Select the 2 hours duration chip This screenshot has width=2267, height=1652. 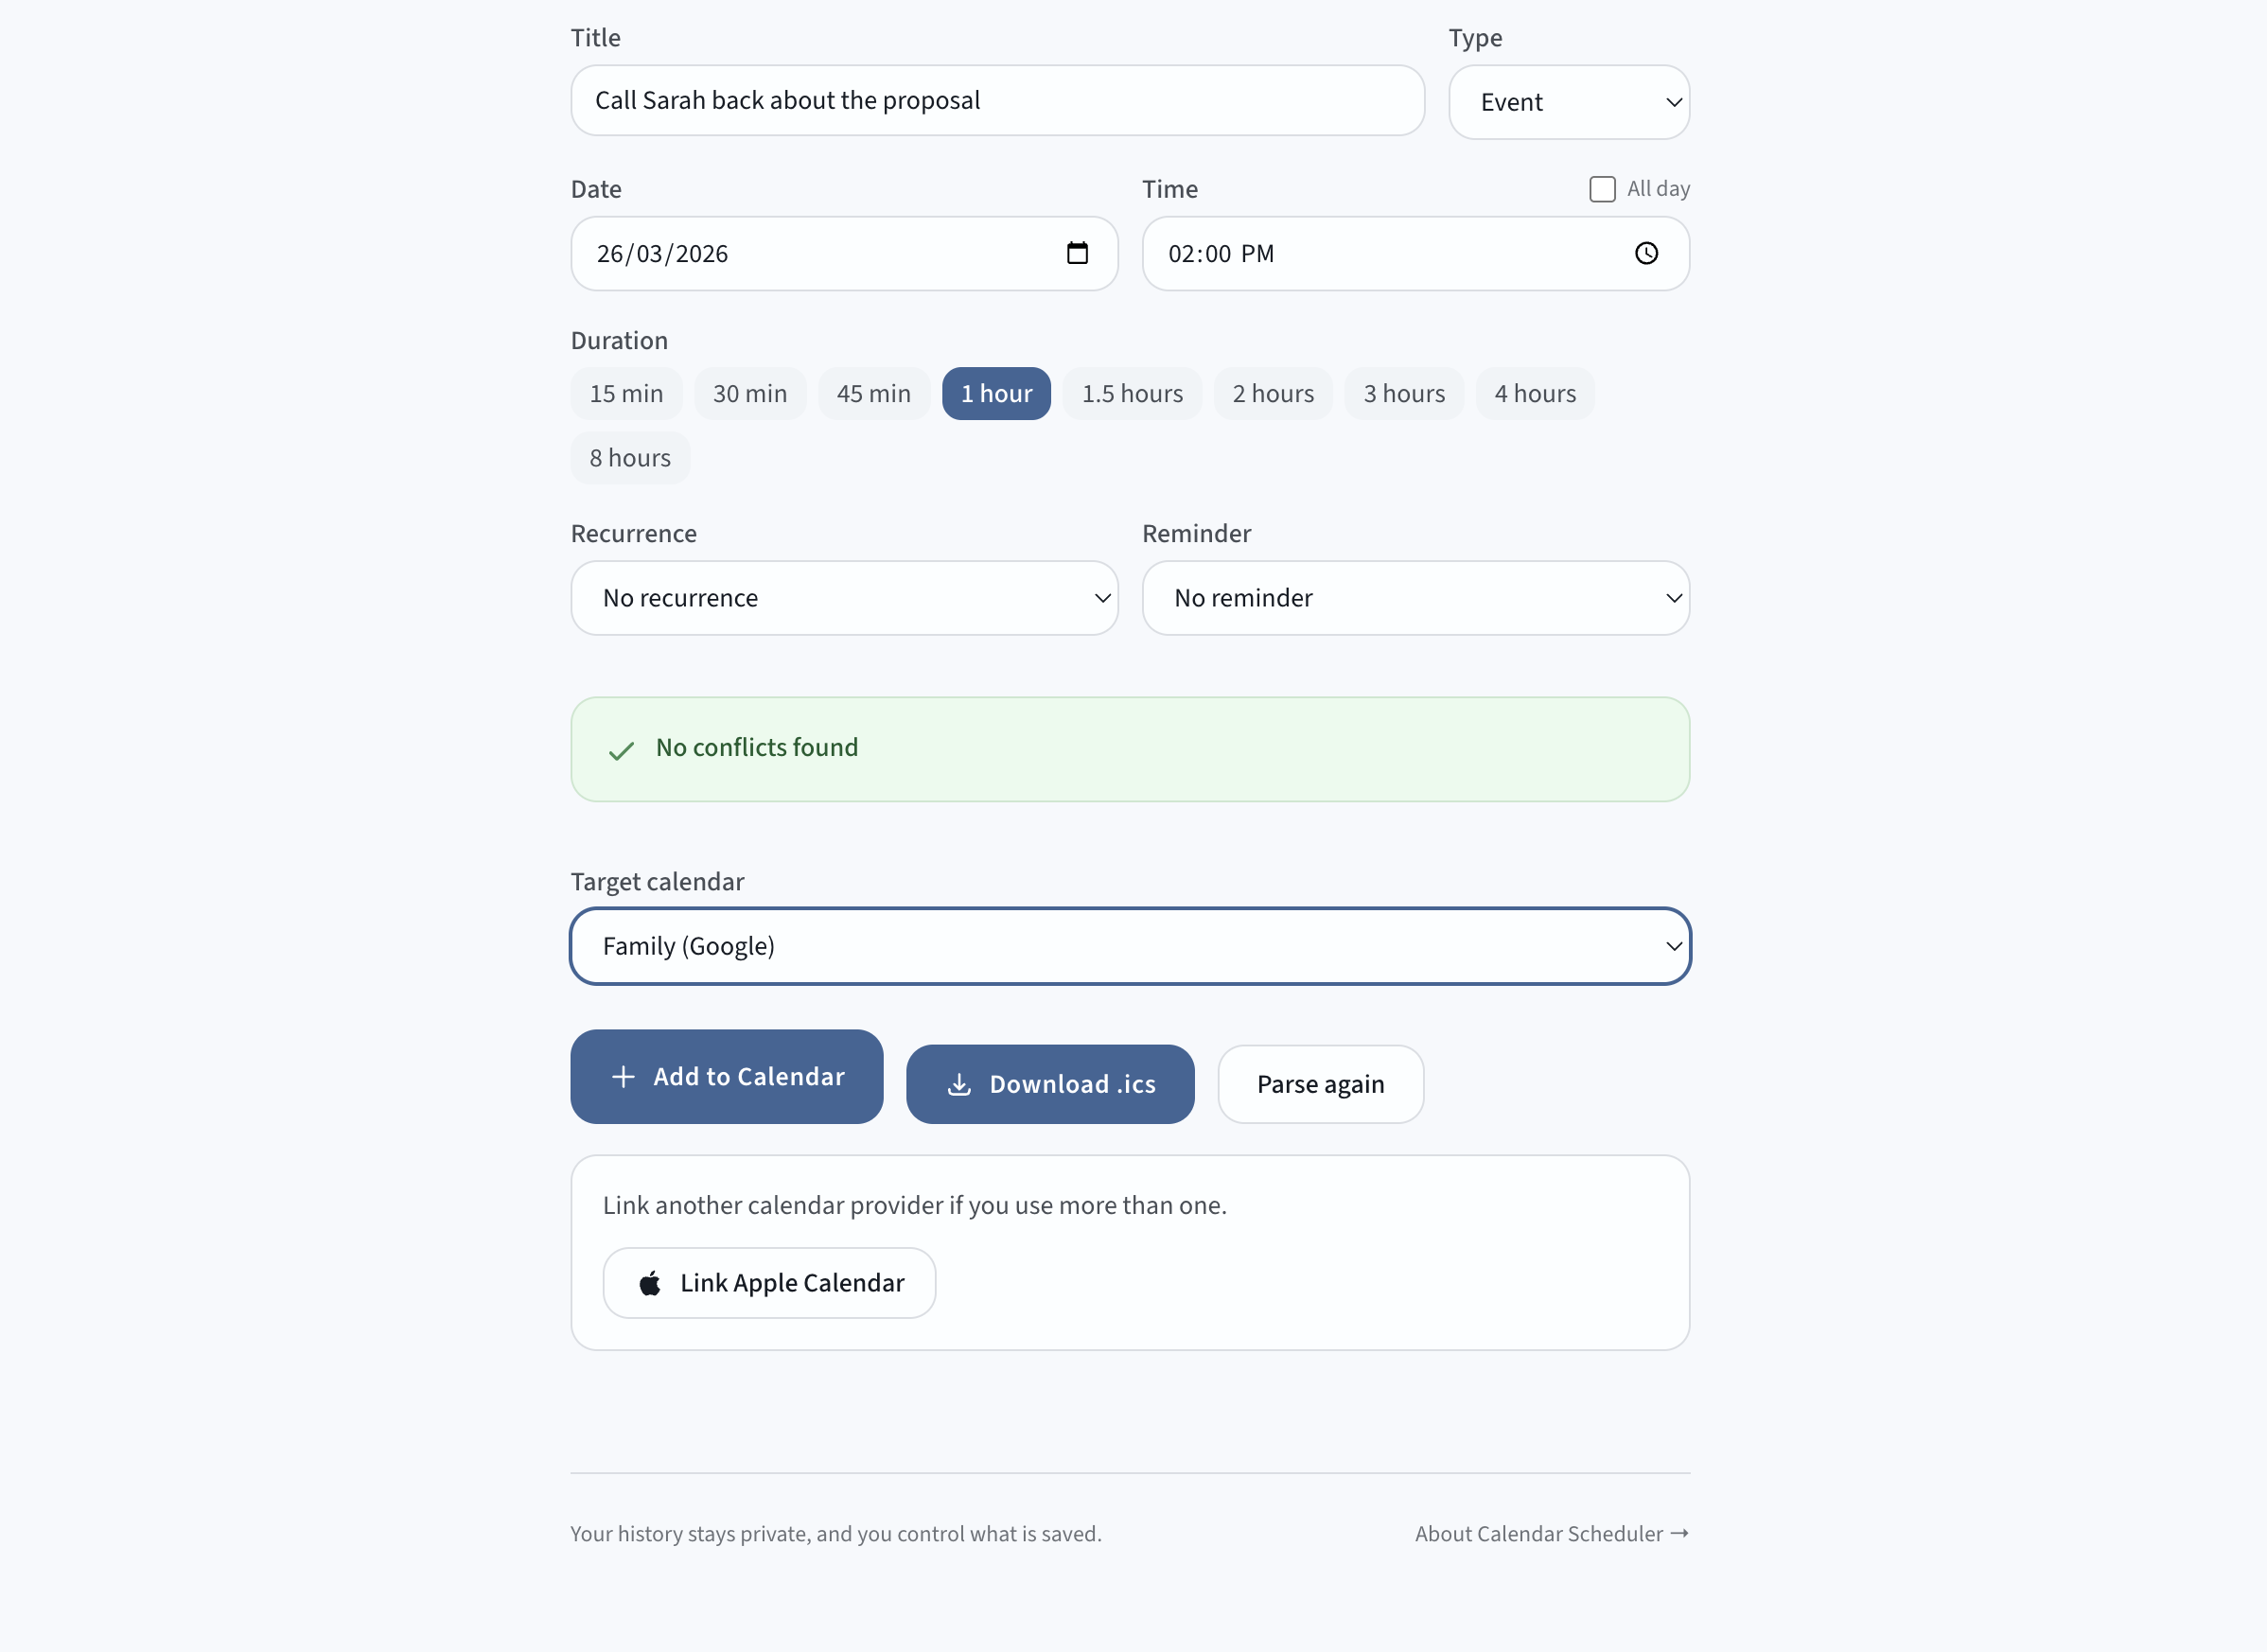(1273, 394)
